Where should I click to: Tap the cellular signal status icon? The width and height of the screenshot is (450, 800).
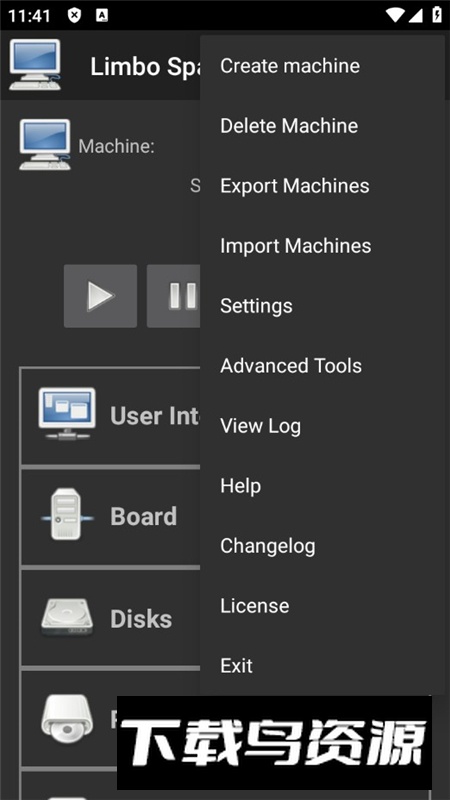pos(415,15)
